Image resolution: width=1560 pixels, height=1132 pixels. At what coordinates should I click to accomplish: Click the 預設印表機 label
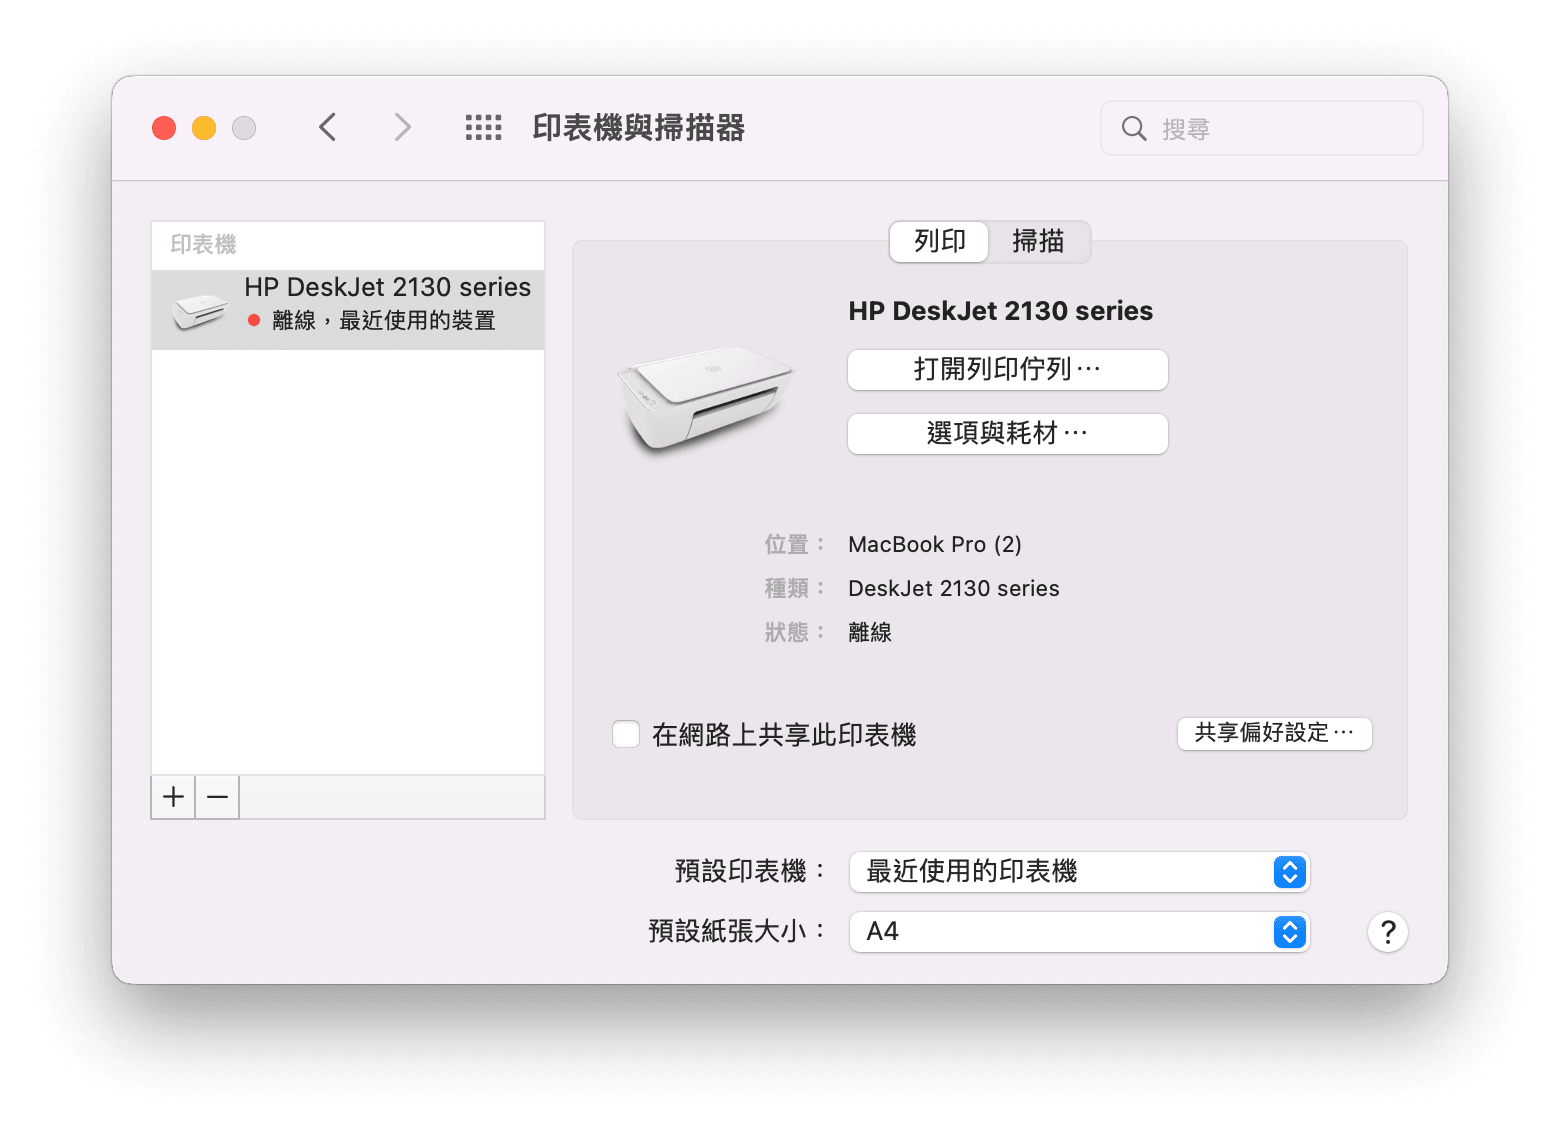coord(749,871)
